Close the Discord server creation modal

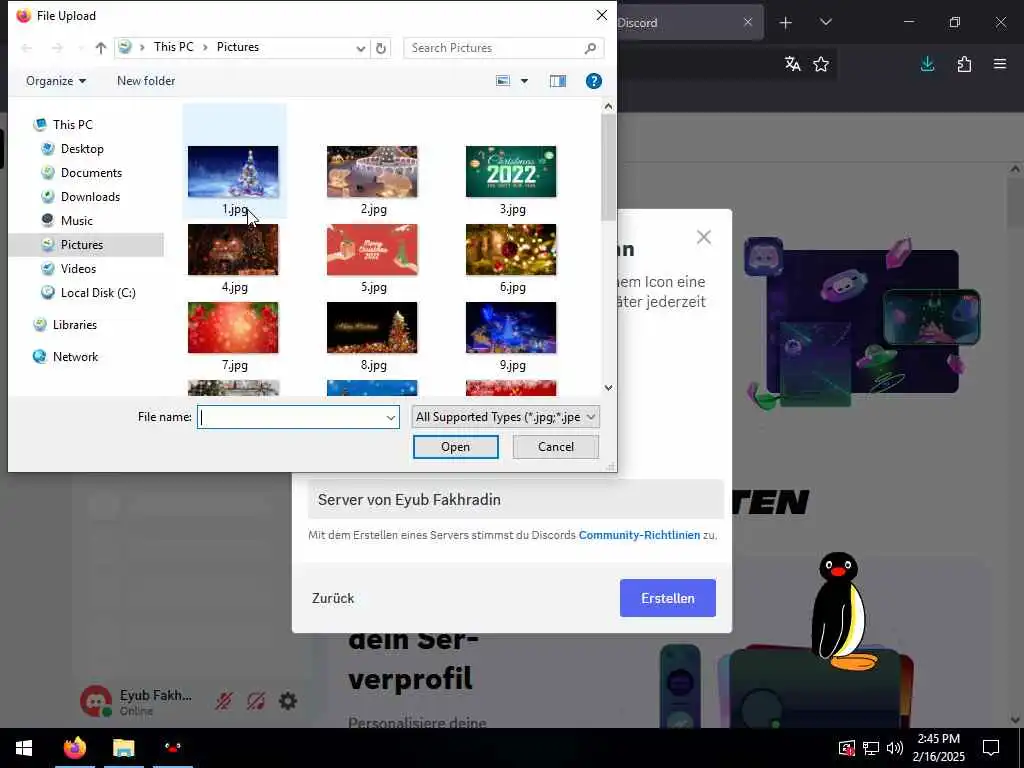point(703,237)
